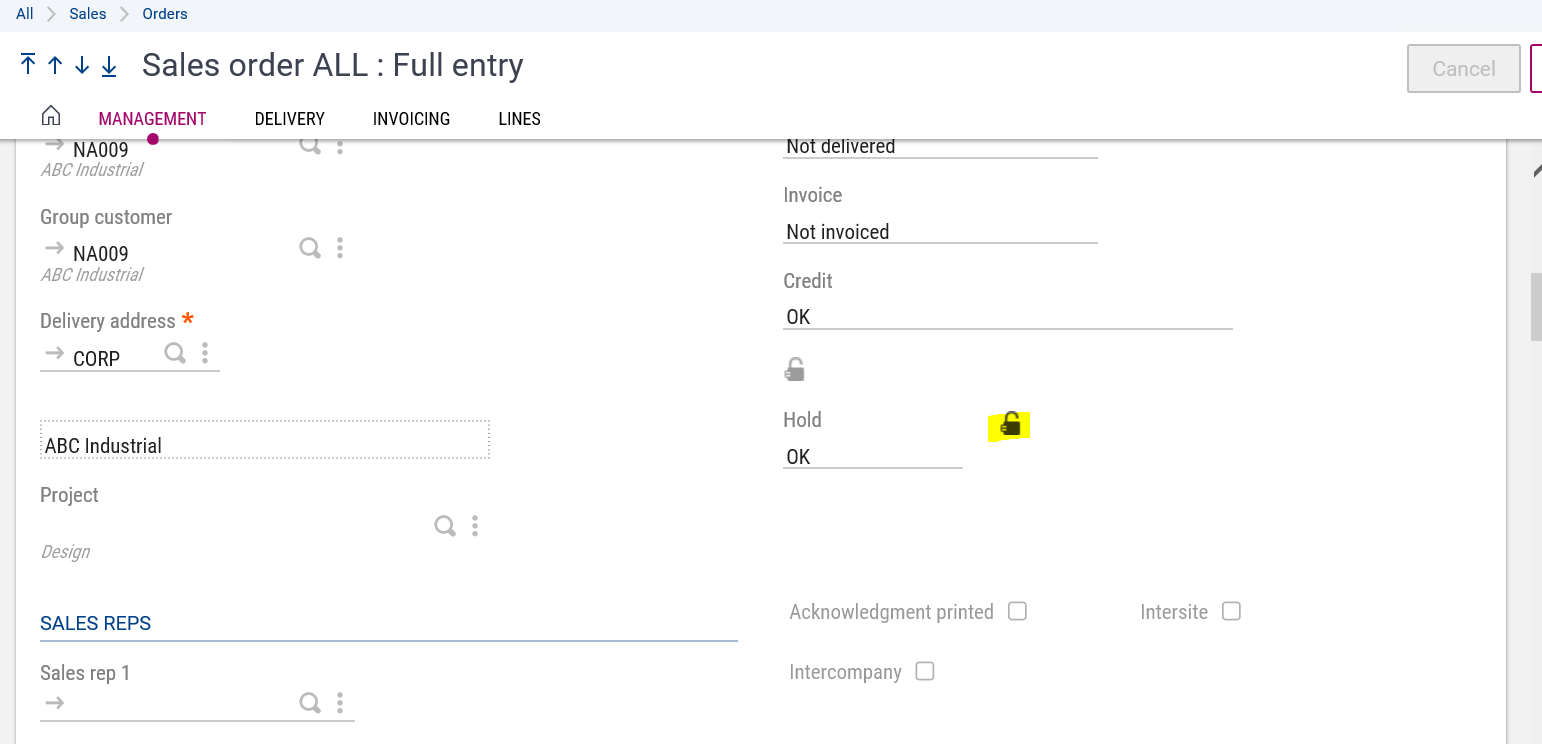Screen dimensions: 1542x744
Task: Switch to the DELIVERY tab
Action: tap(289, 119)
